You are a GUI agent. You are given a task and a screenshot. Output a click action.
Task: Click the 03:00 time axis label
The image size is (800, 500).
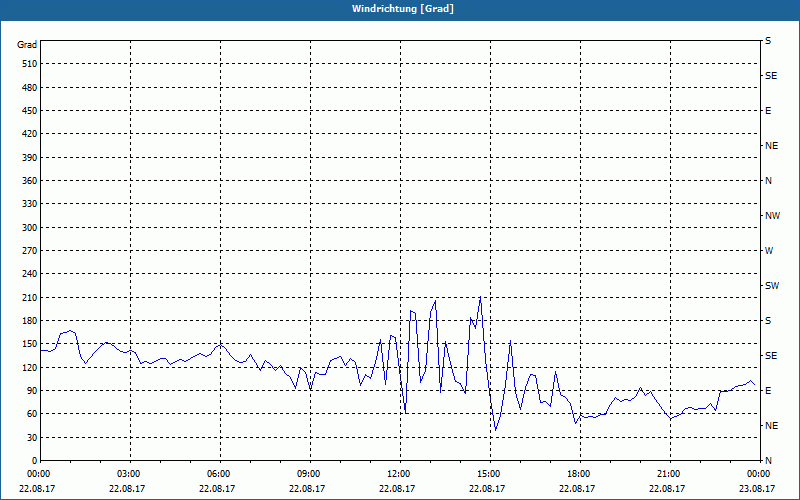130,474
